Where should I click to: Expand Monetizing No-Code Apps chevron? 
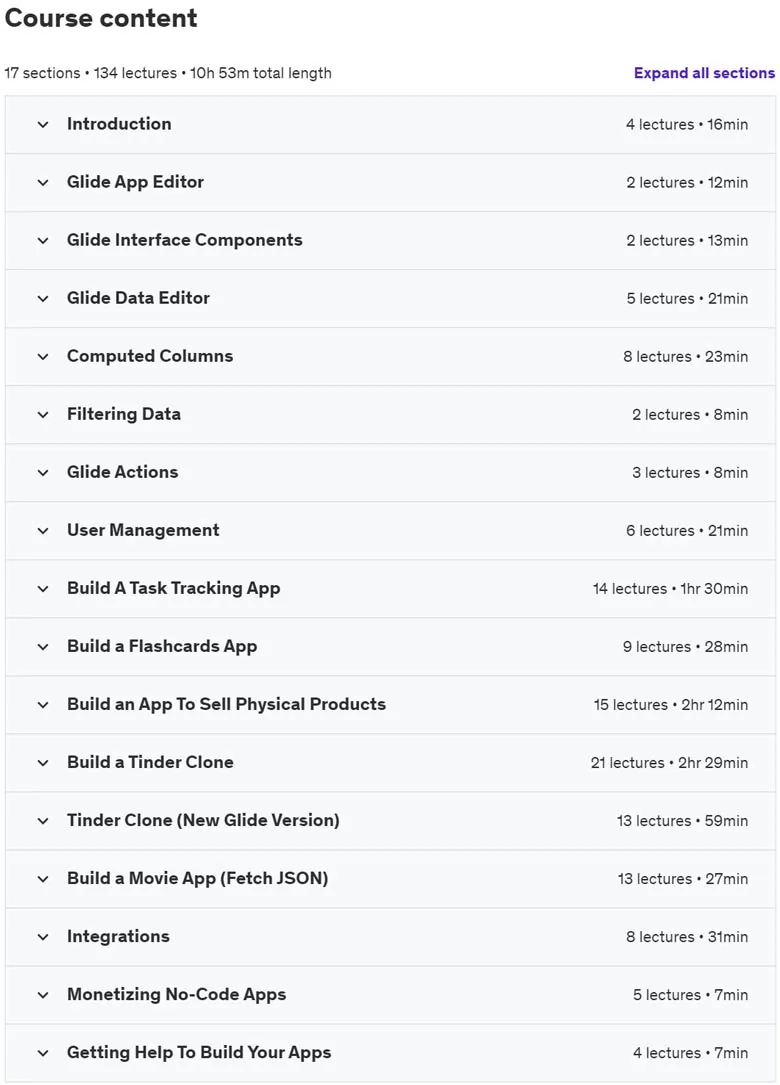[43, 995]
